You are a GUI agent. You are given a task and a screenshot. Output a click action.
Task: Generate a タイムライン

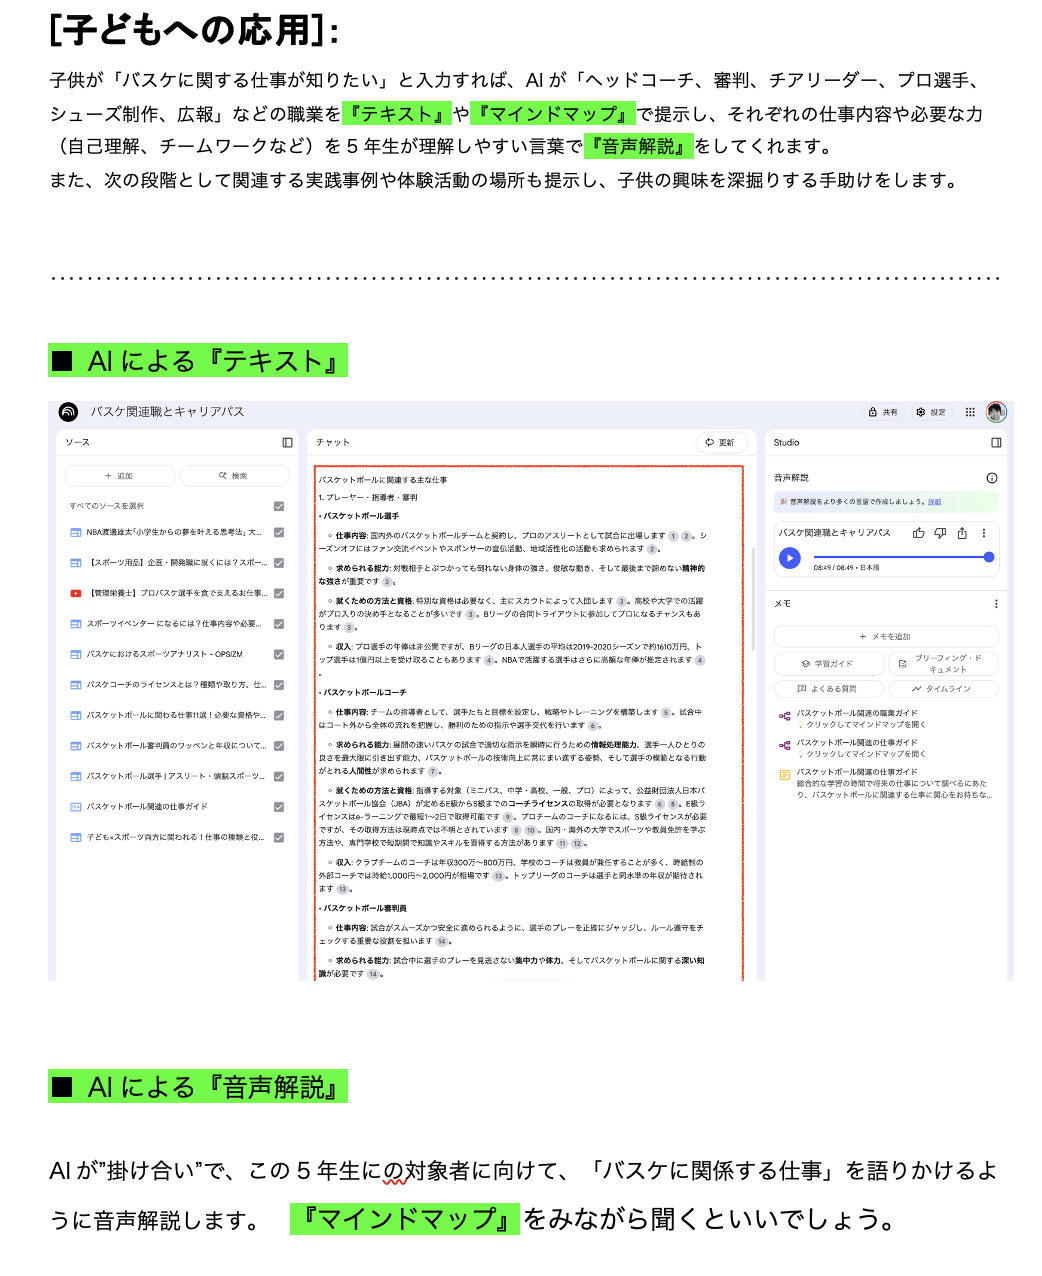(943, 689)
